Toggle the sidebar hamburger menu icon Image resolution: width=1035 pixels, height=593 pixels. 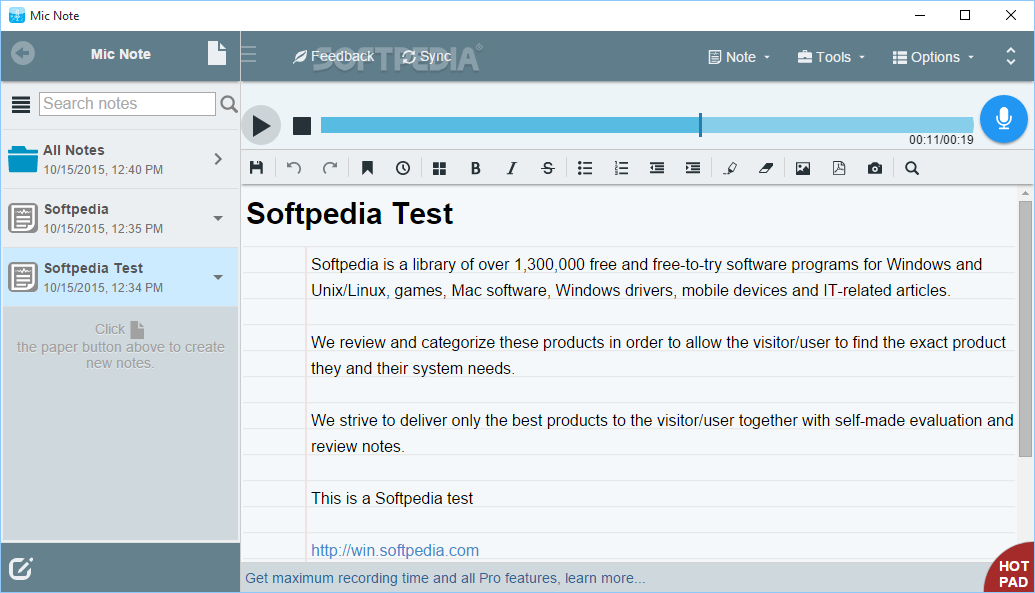249,54
